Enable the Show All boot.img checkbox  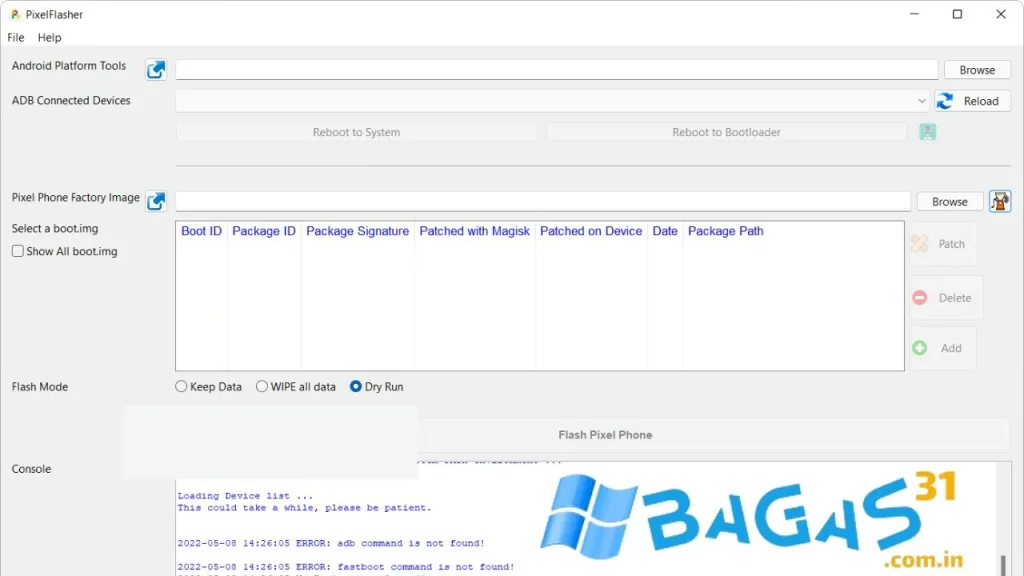(x=18, y=251)
